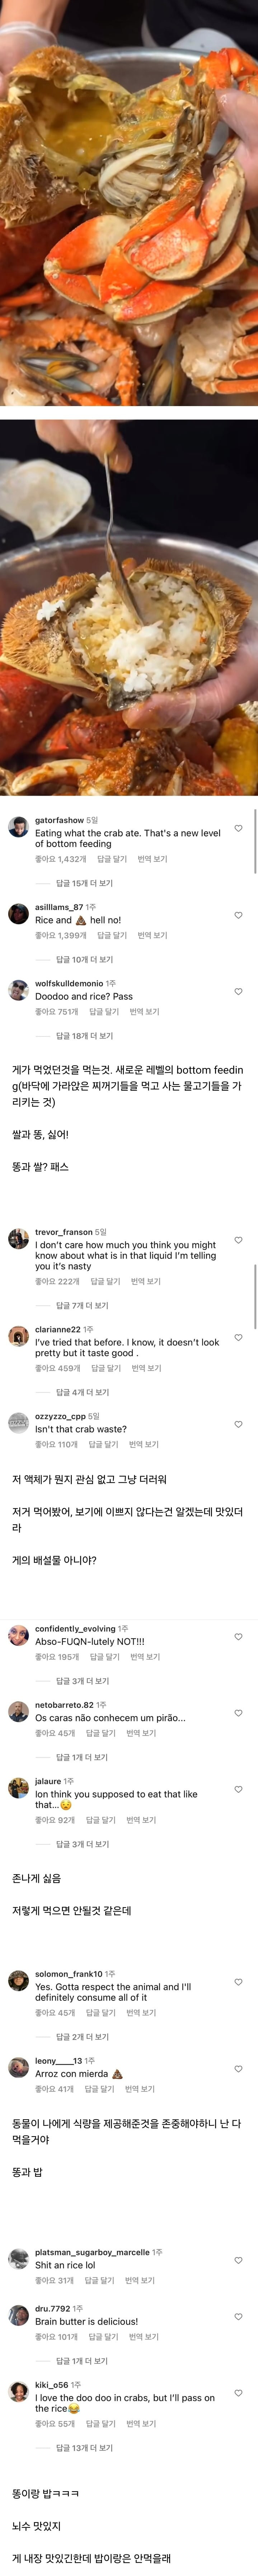Image resolution: width=258 pixels, height=2576 pixels.
Task: Open gatorfashow's profile picture
Action: (x=18, y=827)
